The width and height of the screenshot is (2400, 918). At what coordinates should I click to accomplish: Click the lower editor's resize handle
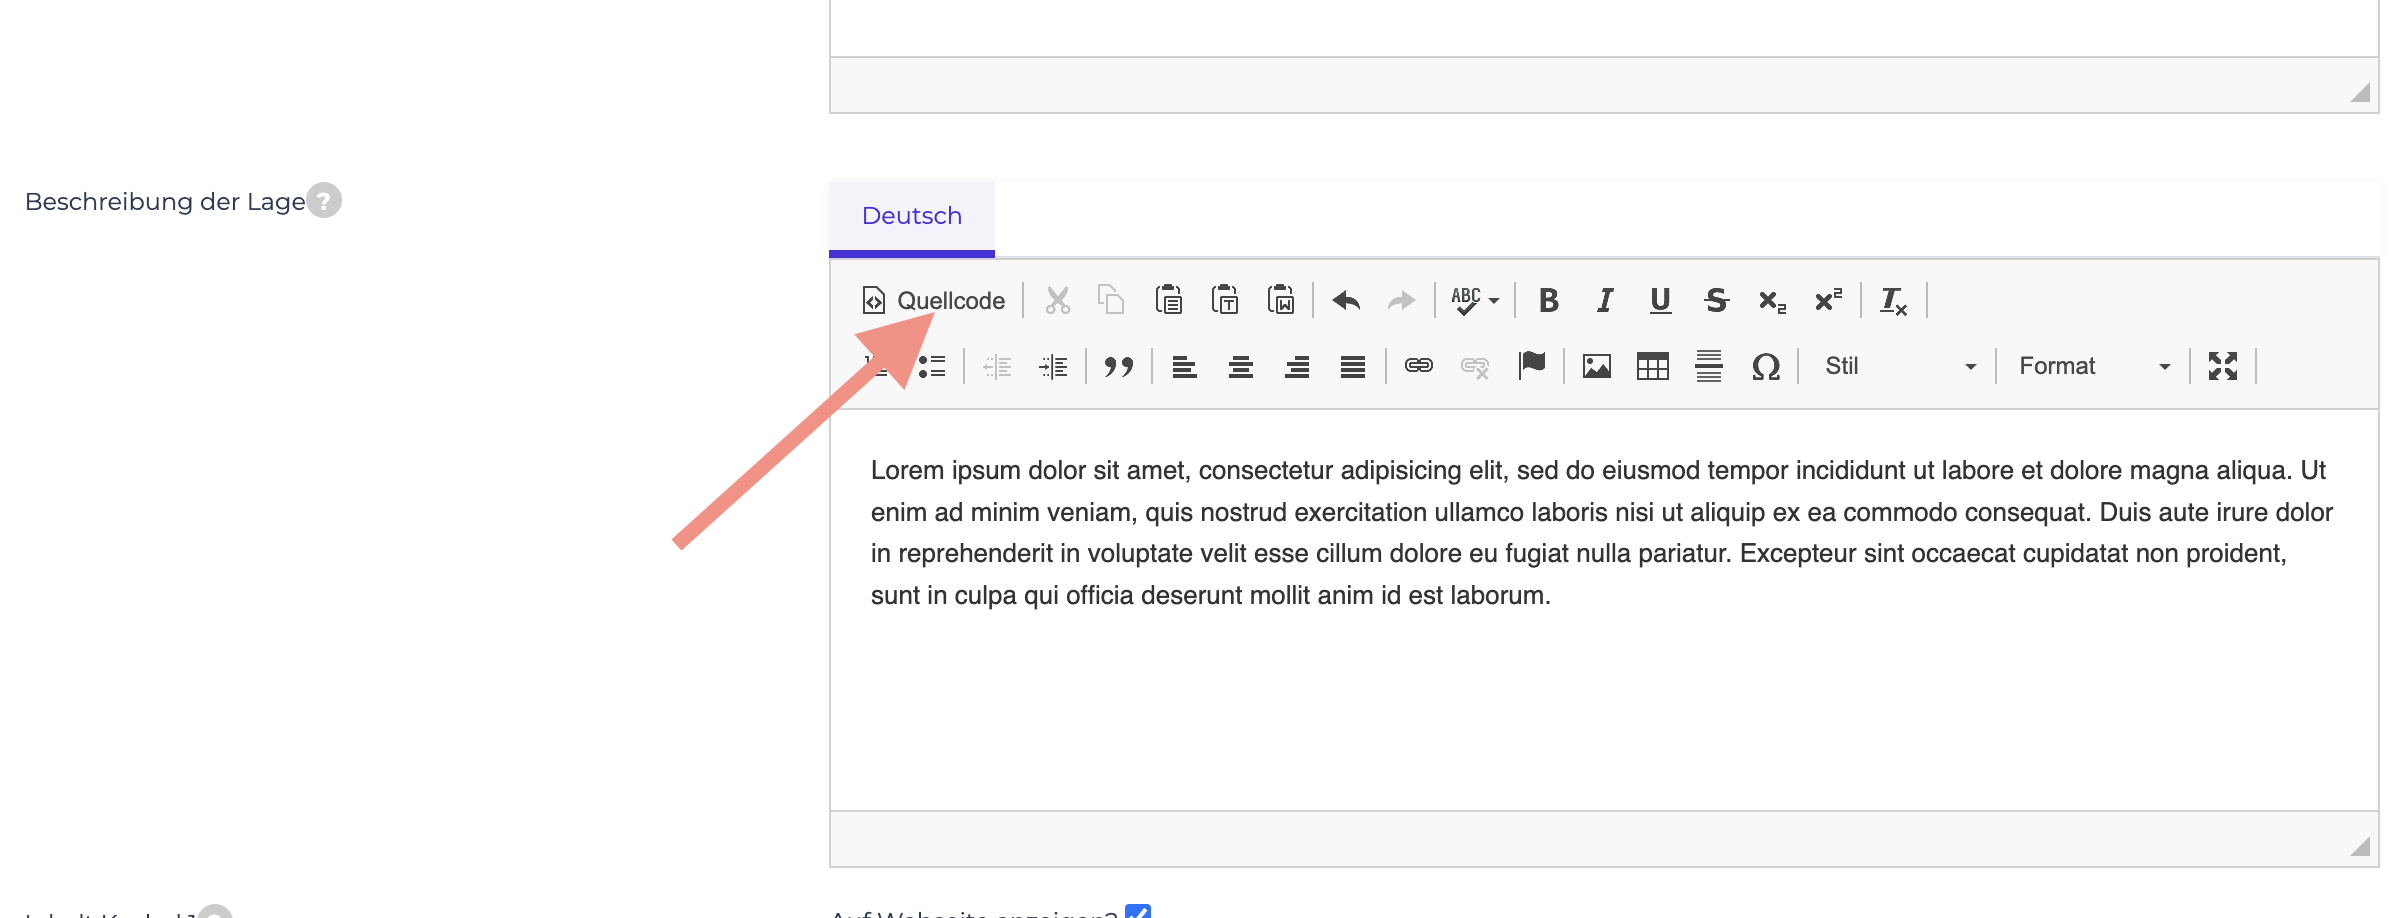[2360, 846]
